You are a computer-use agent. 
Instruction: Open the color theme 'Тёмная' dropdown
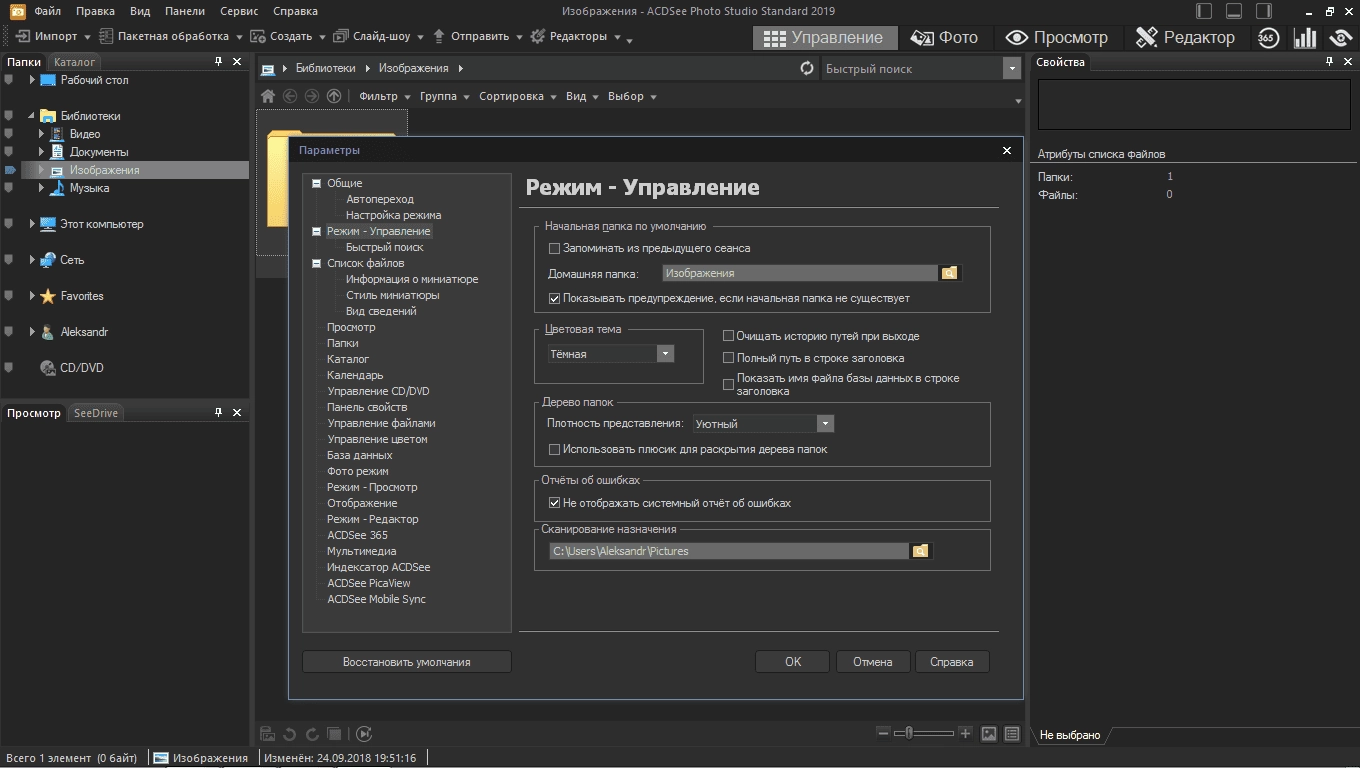pos(665,354)
